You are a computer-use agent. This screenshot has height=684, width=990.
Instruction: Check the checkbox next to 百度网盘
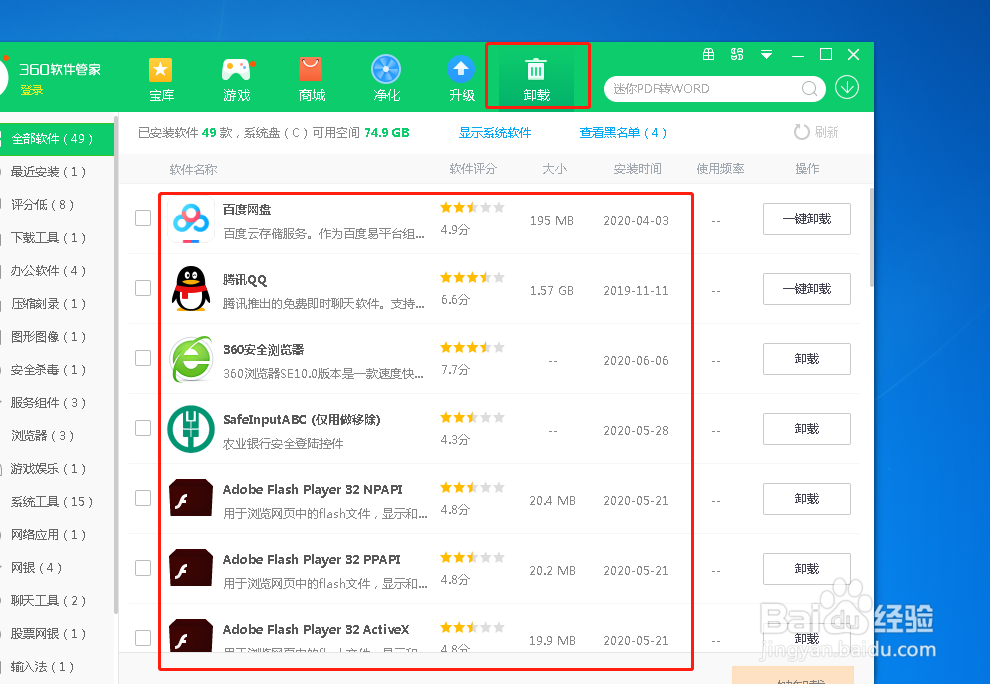pyautogui.click(x=143, y=218)
